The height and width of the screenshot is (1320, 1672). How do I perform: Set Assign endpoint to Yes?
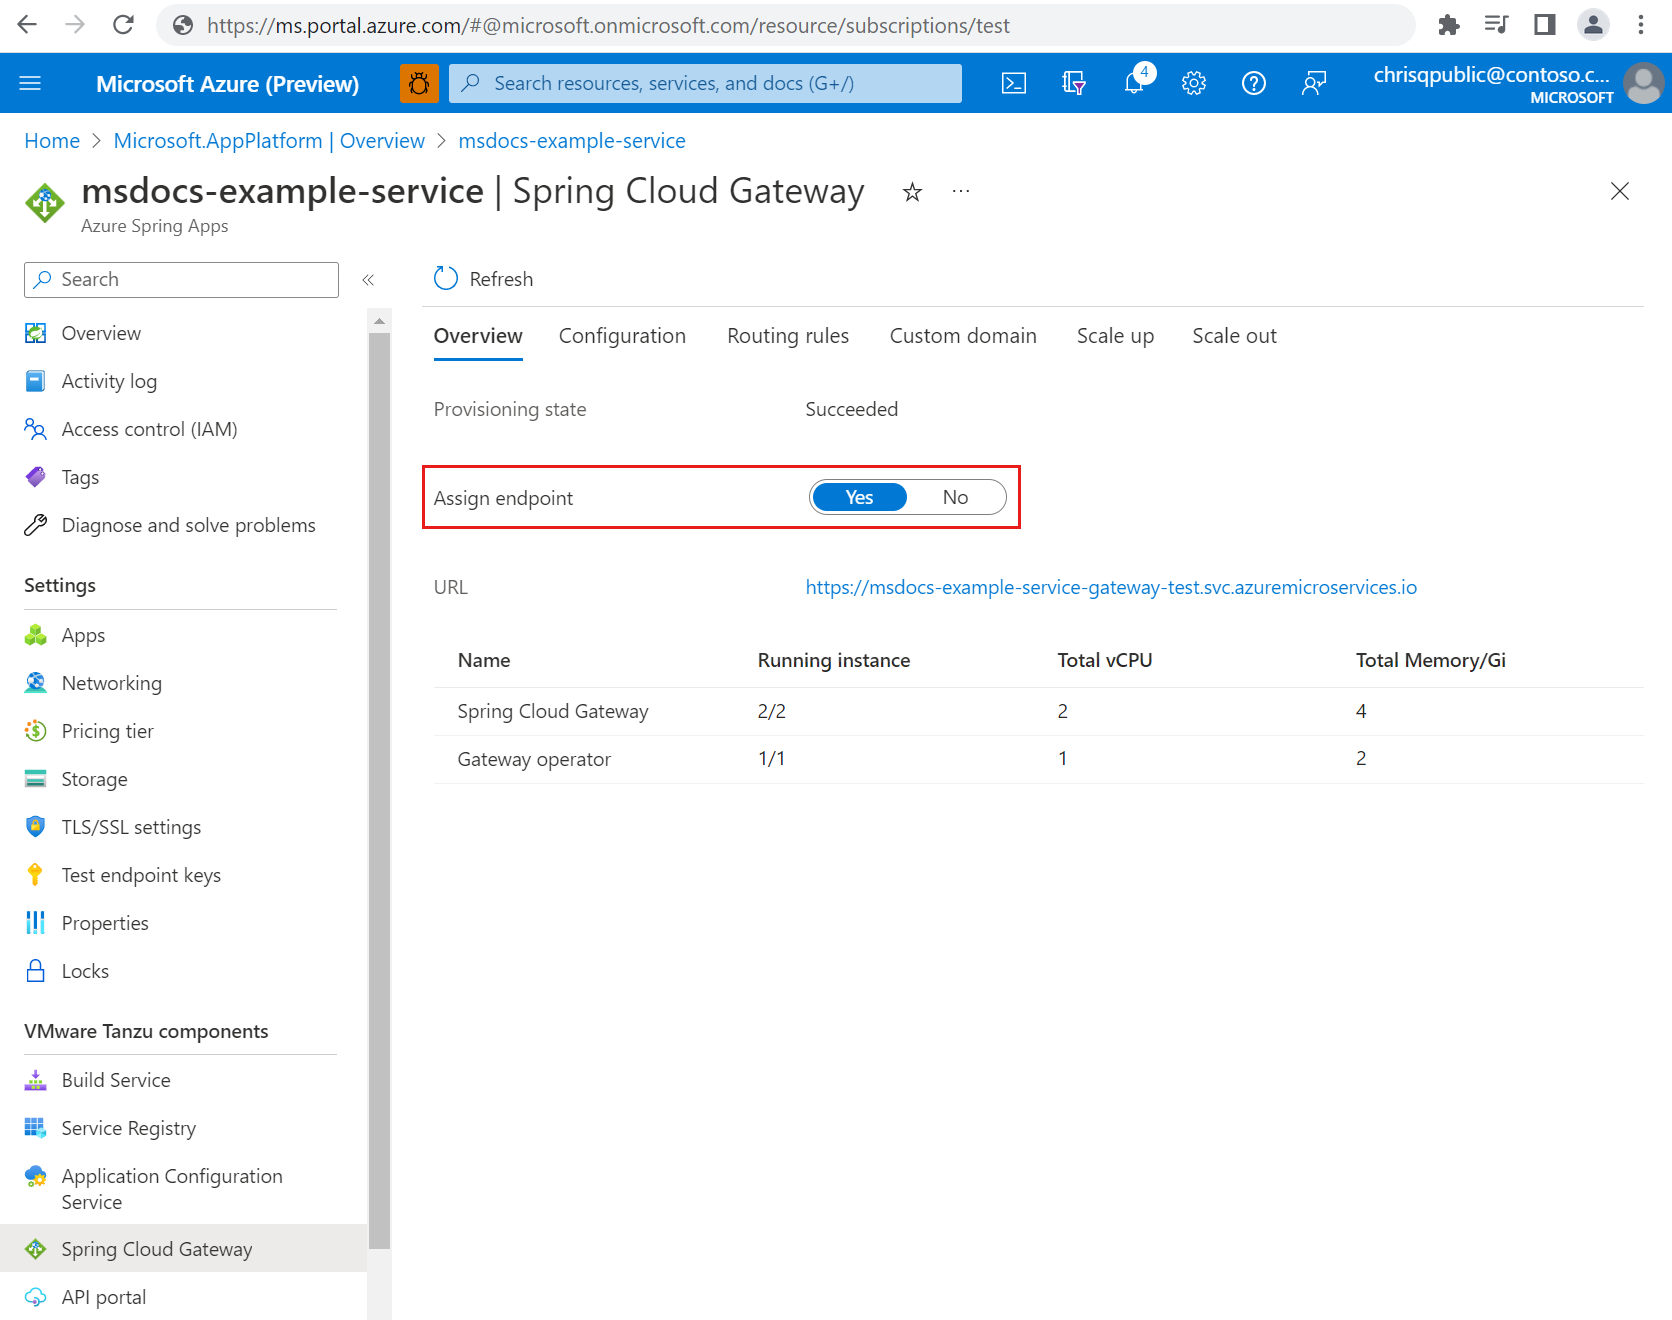click(859, 497)
